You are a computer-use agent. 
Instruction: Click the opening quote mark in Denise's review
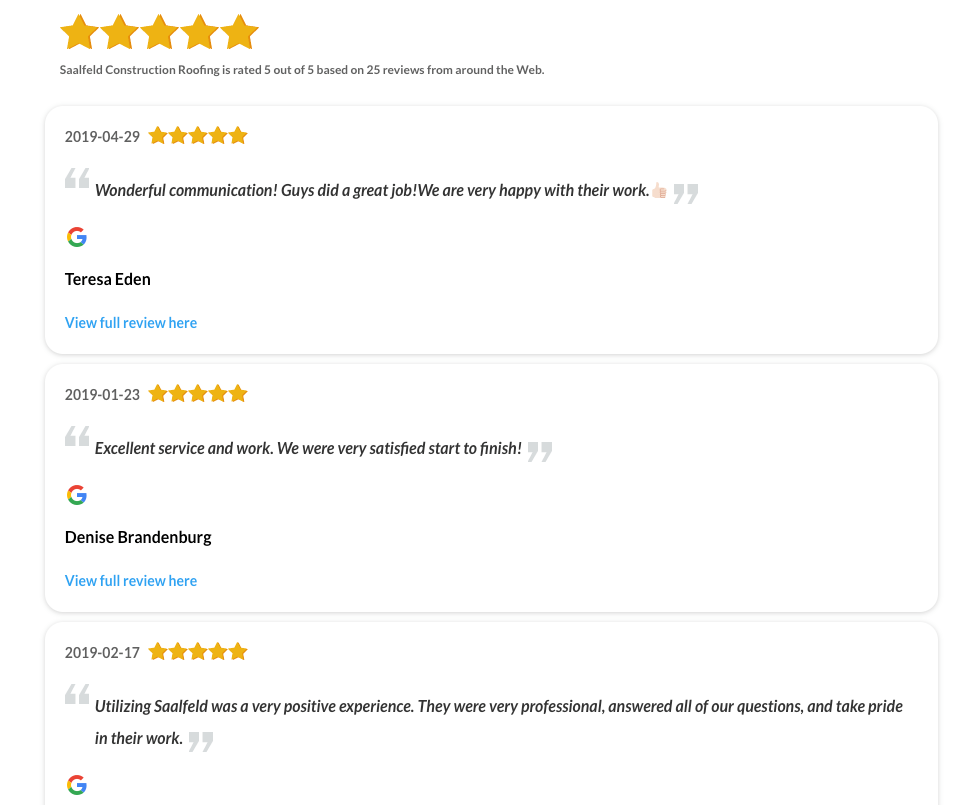[77, 437]
